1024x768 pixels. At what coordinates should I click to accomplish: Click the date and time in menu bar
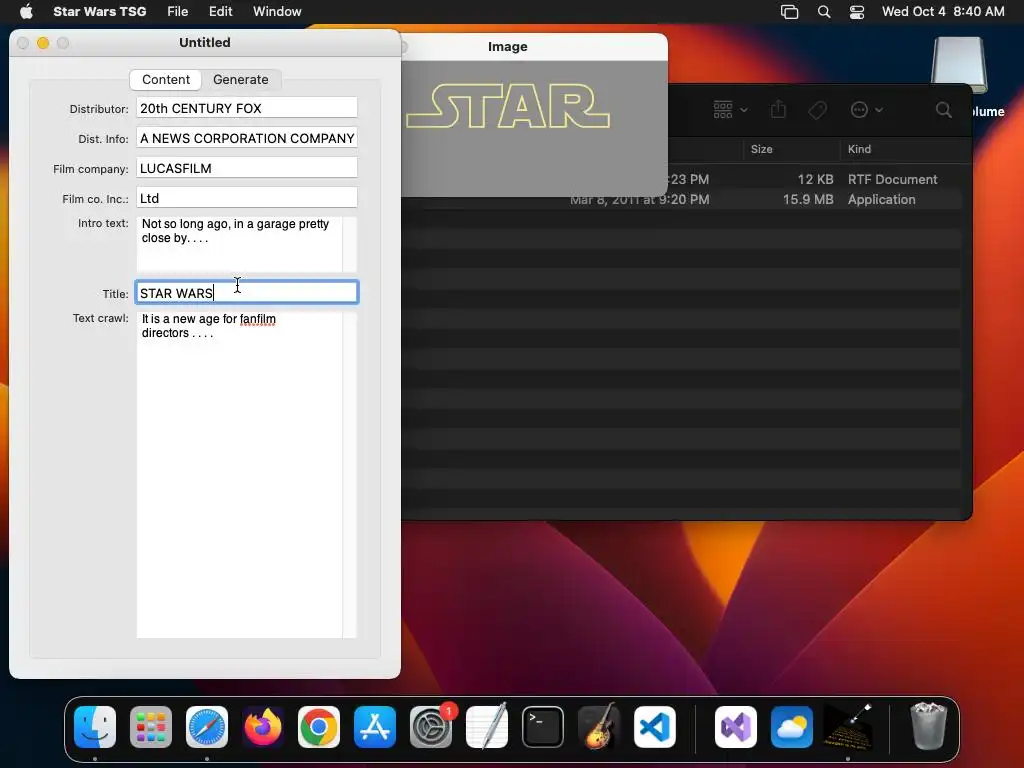pyautogui.click(x=943, y=12)
